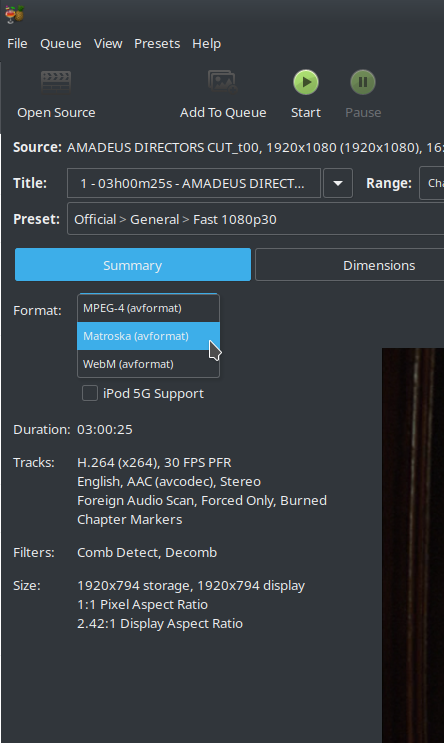Click the Title field showing AMADEUS DIRECT...
The width and height of the screenshot is (444, 743).
pyautogui.click(x=194, y=183)
